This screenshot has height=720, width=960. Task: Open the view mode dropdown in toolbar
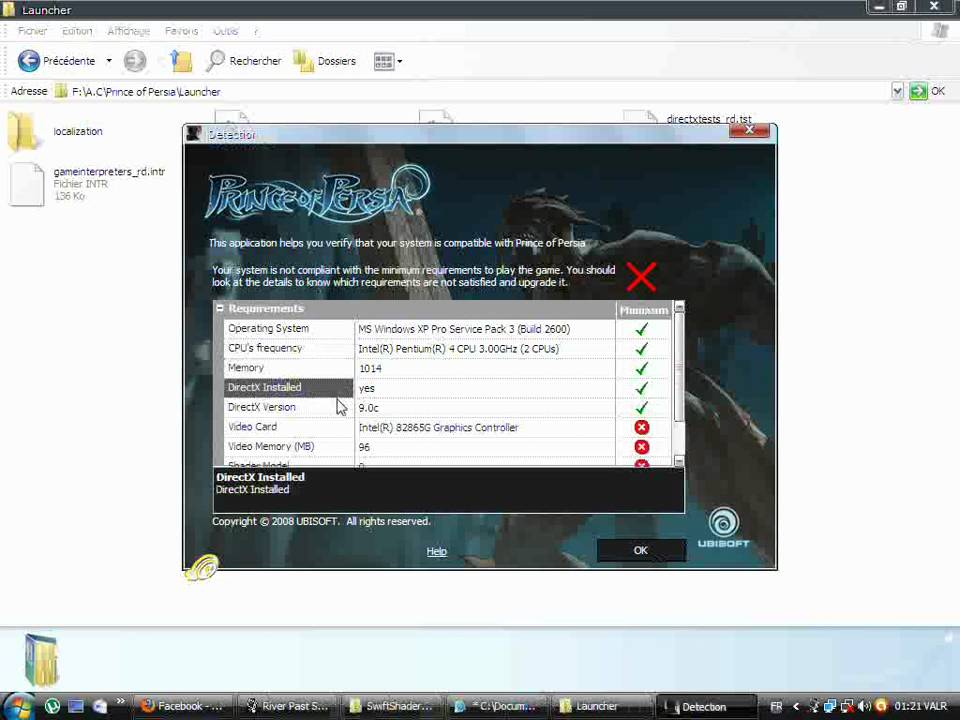click(x=388, y=61)
